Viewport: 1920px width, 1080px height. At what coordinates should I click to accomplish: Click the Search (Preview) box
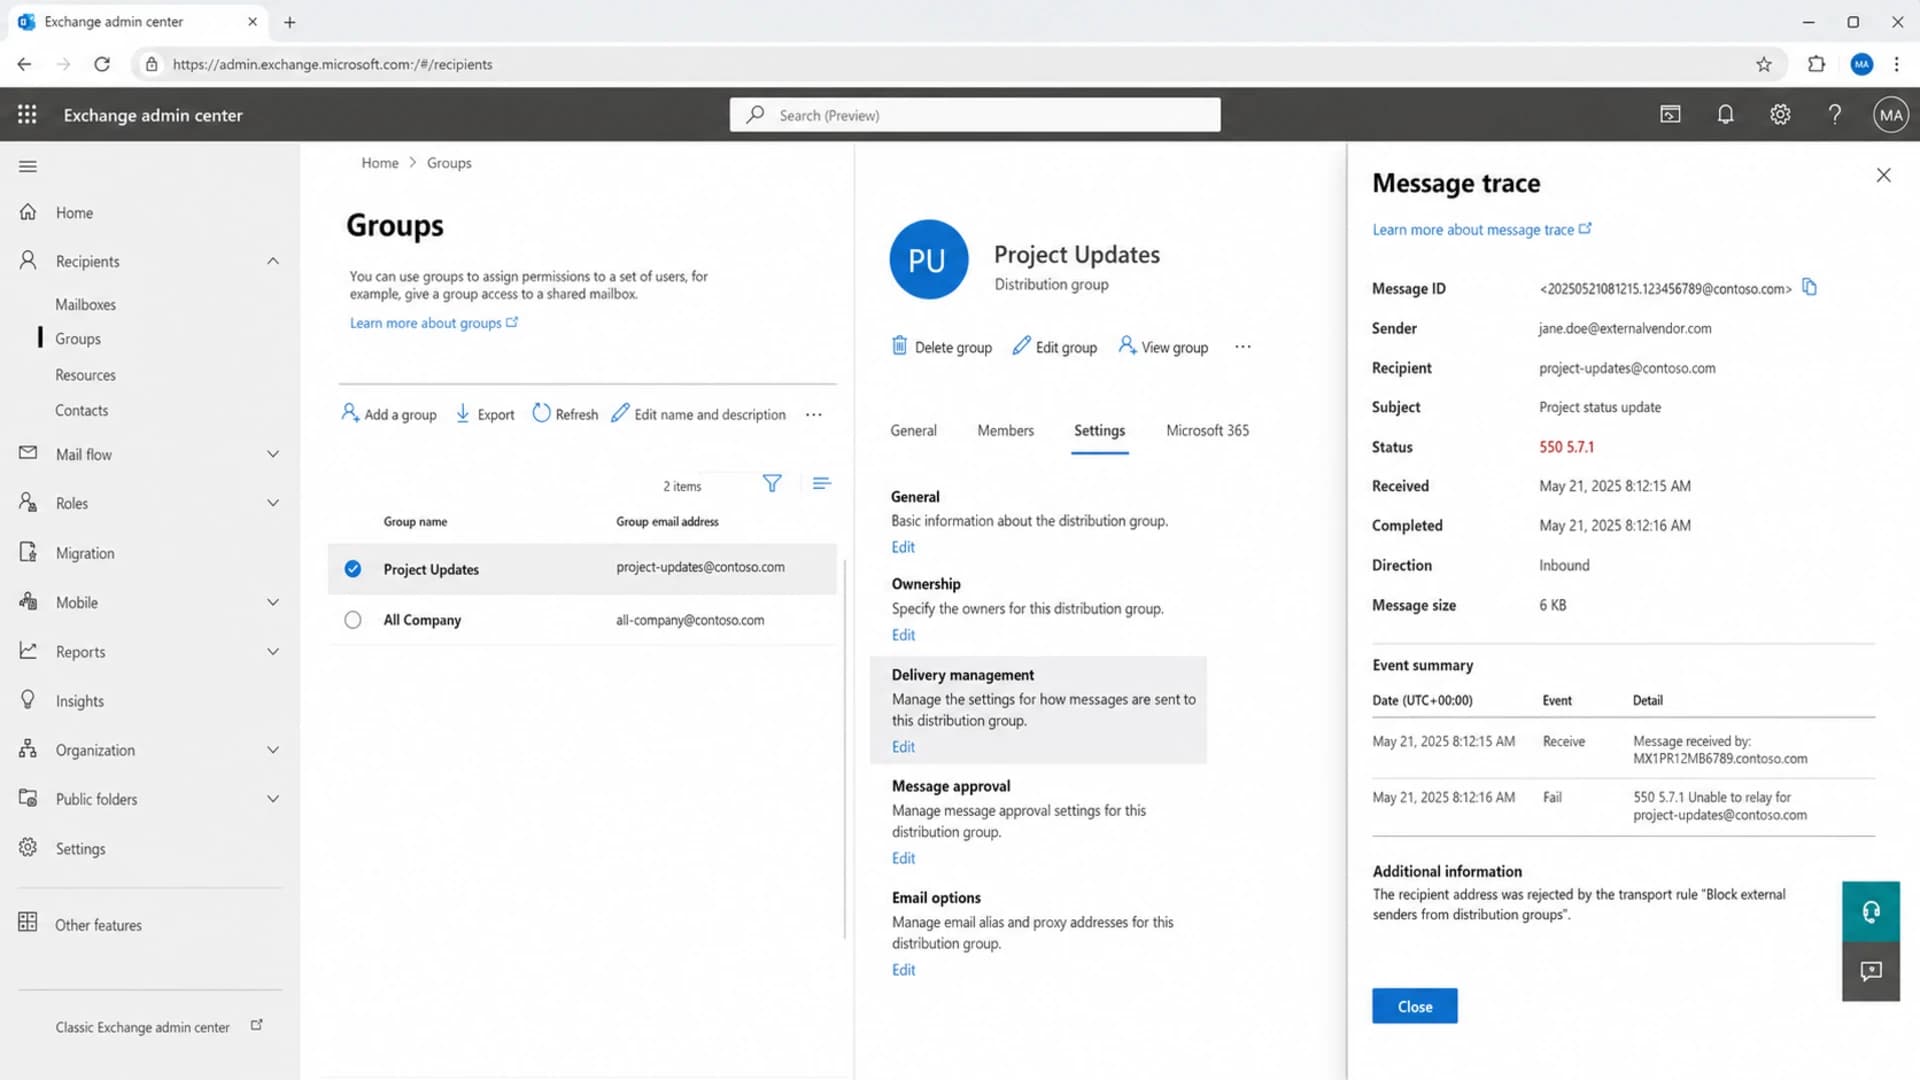coord(974,115)
